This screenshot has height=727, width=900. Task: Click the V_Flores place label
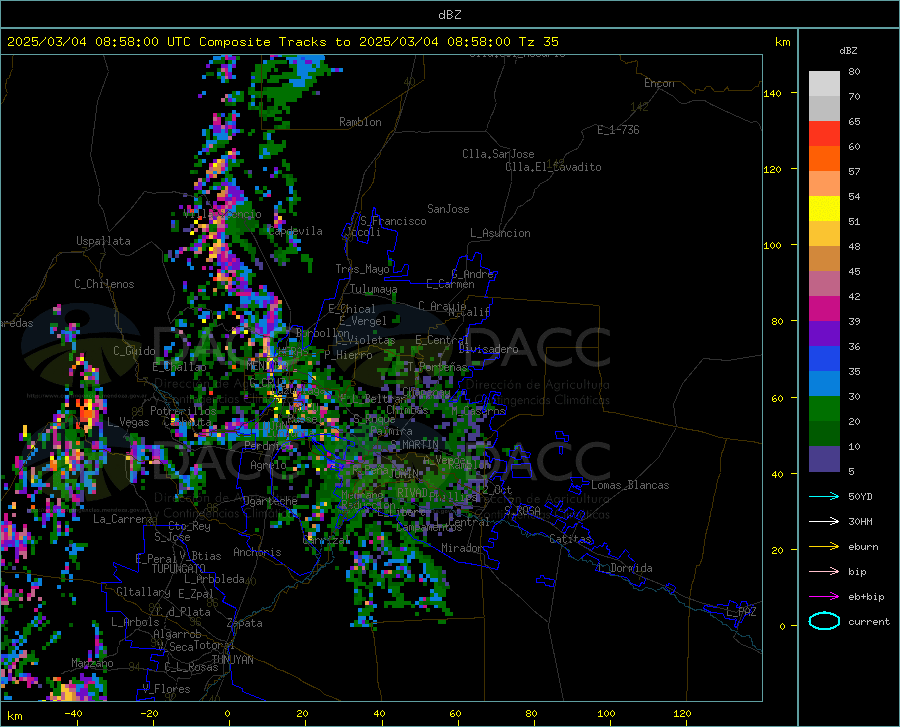[166, 689]
